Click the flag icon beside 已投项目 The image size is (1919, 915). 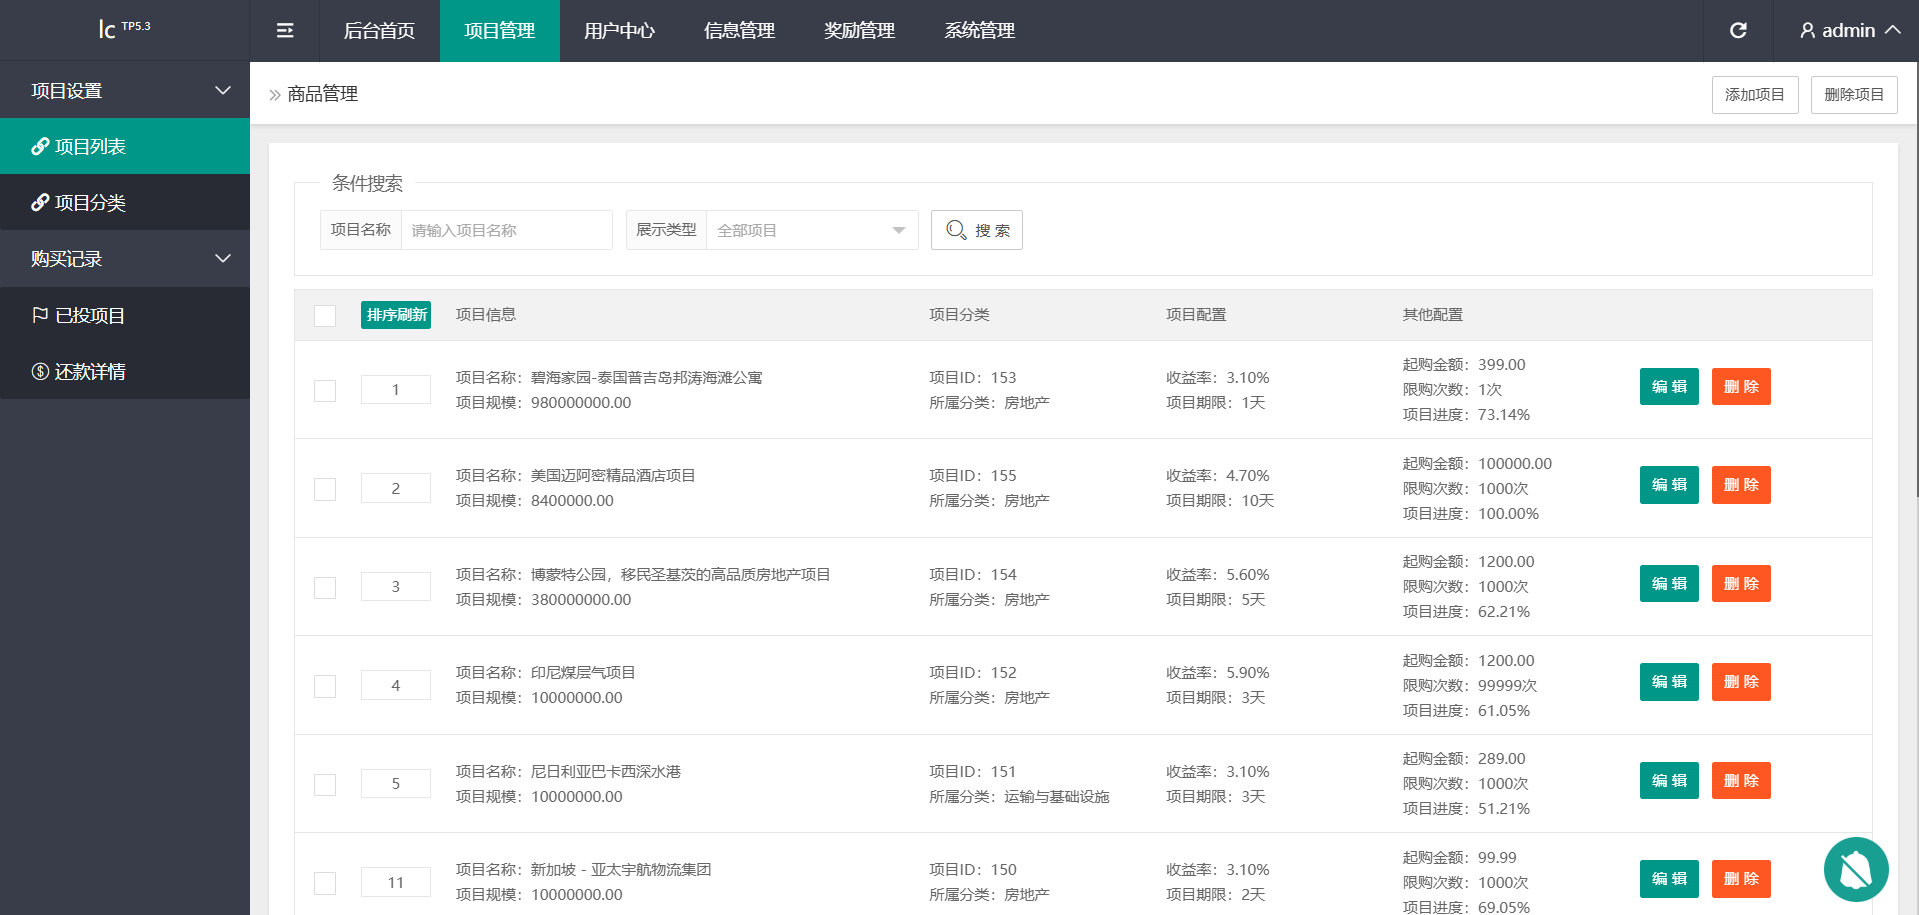click(x=40, y=316)
